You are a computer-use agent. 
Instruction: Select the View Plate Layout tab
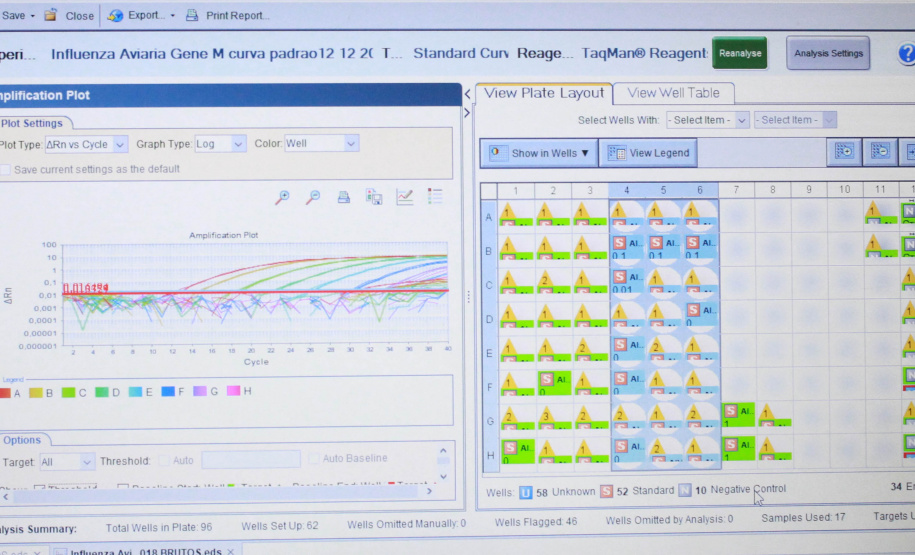coord(544,93)
